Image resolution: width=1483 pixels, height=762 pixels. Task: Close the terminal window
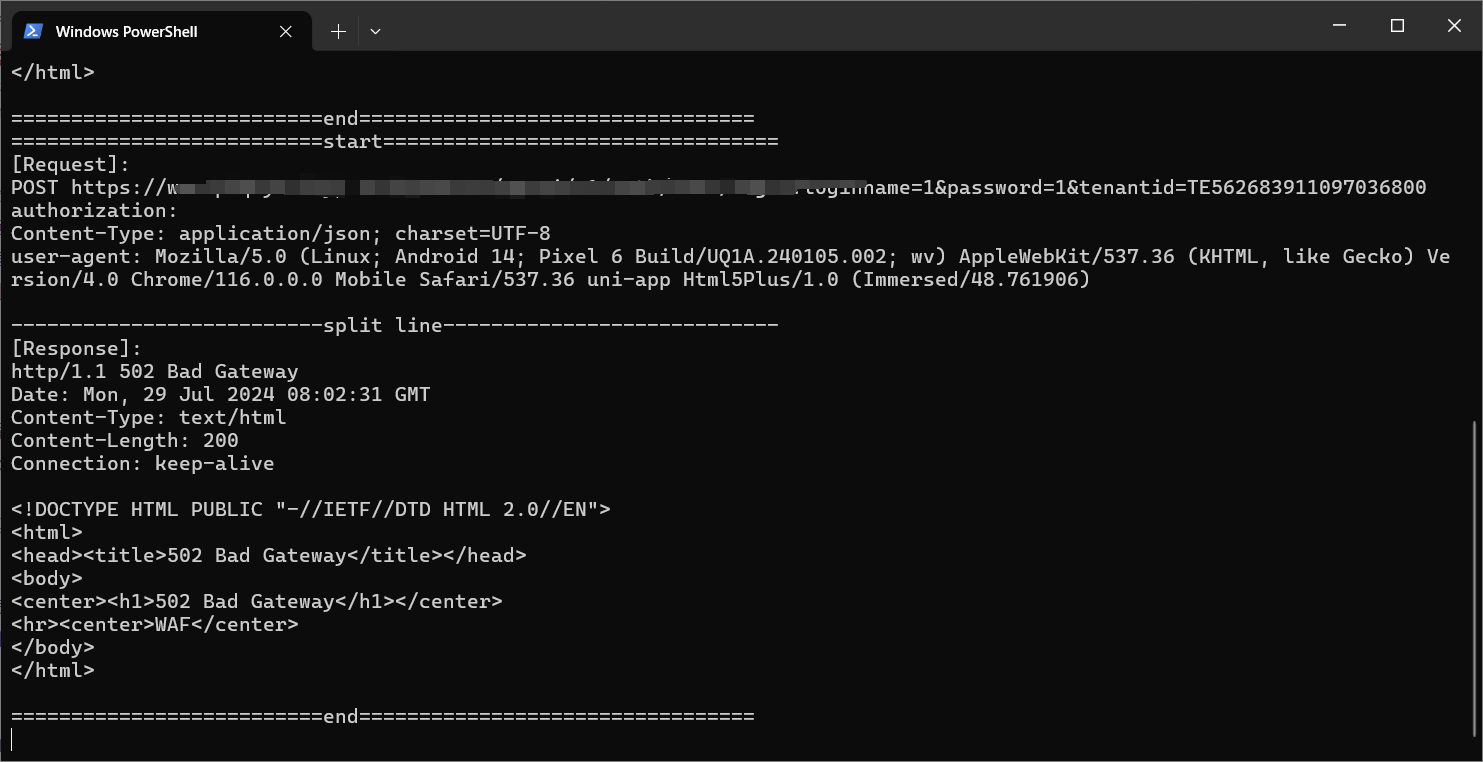(x=1454, y=26)
